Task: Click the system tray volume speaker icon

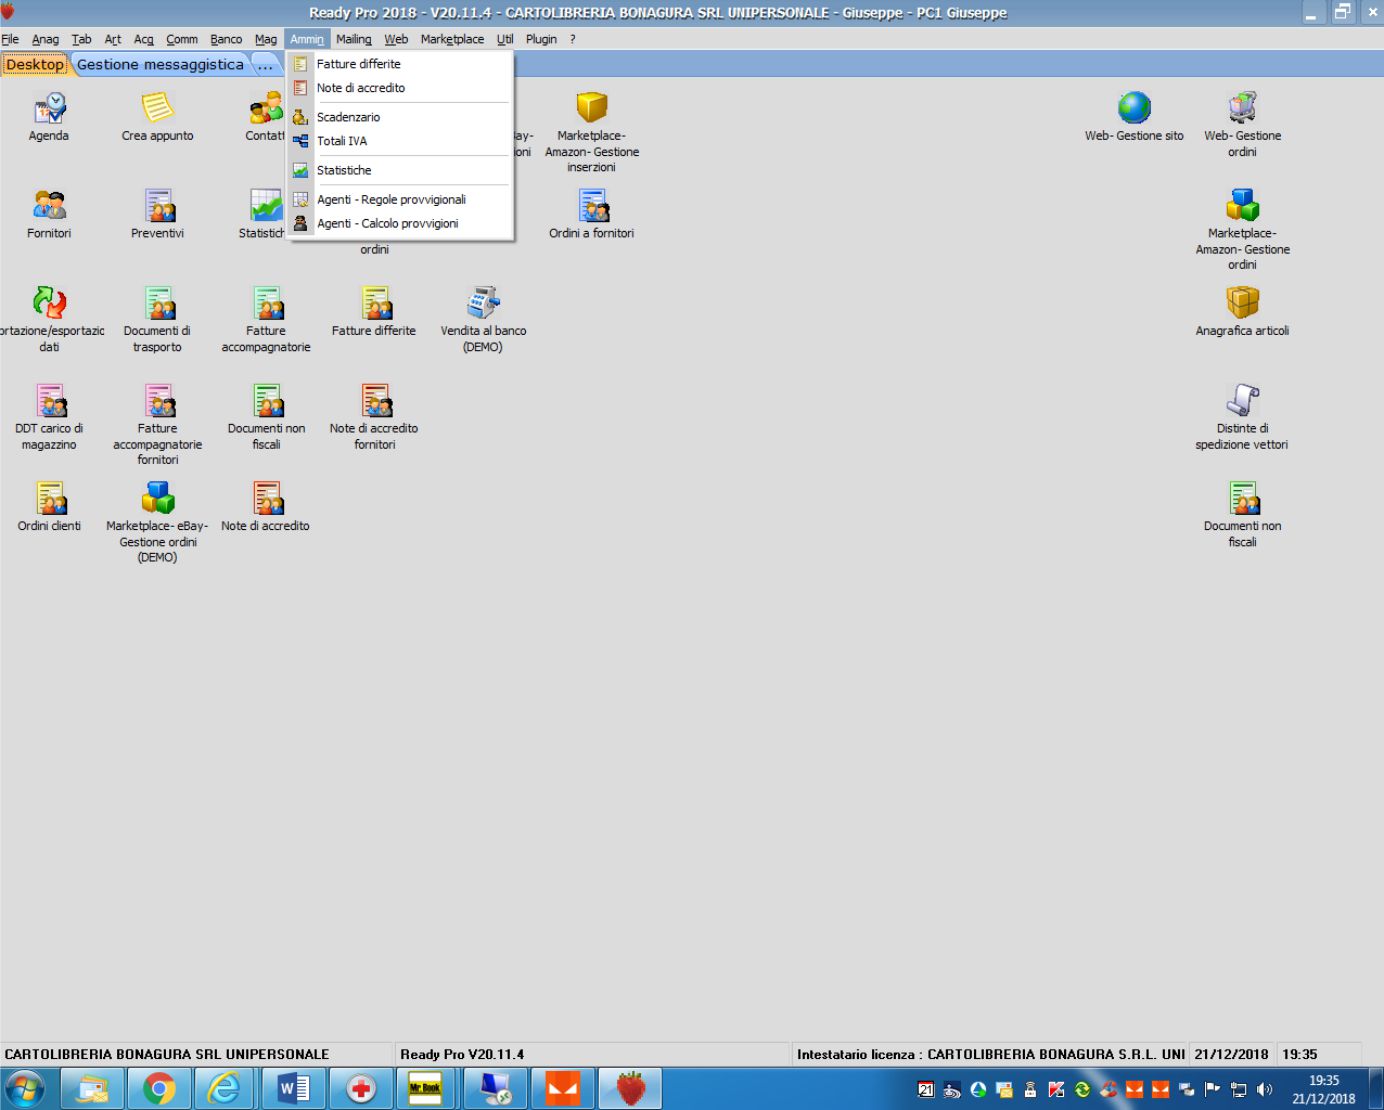Action: click(x=1265, y=1090)
